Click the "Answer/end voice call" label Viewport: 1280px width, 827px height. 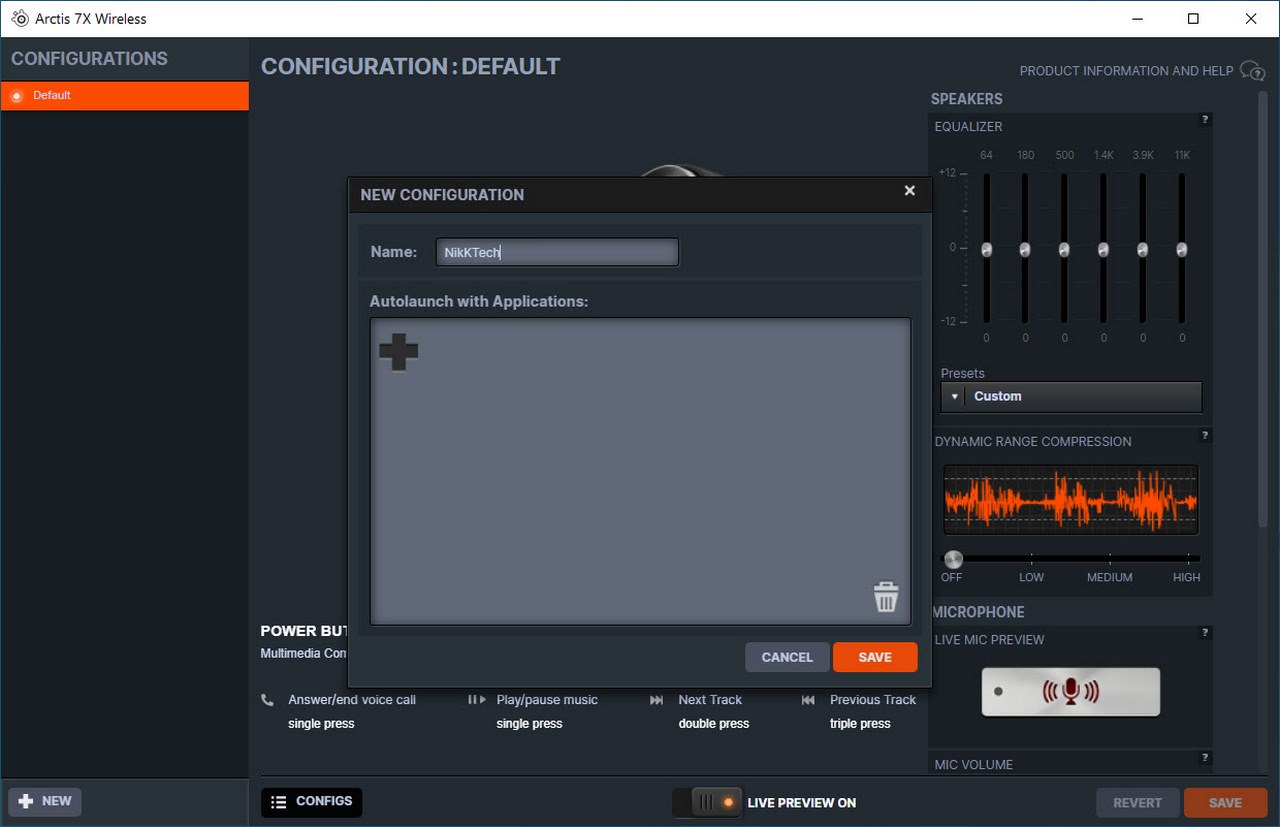[352, 700]
